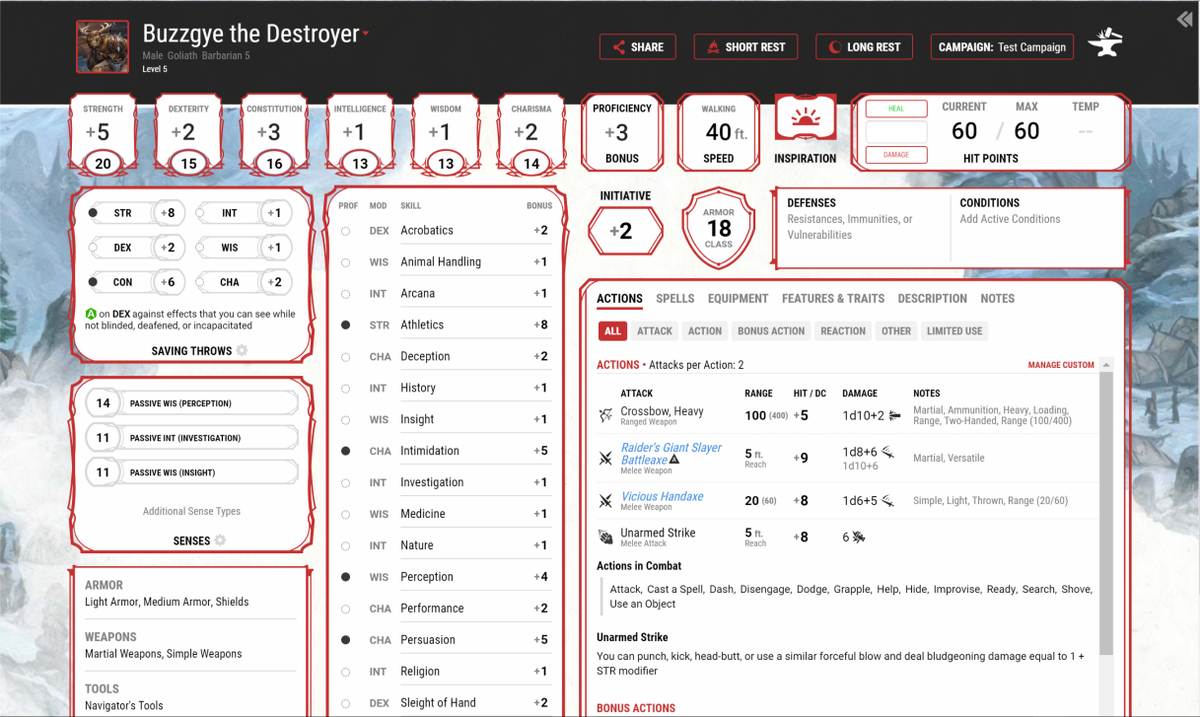1200x717 pixels.
Task: Click the crossbow piercing damage type icon
Action: 894,415
